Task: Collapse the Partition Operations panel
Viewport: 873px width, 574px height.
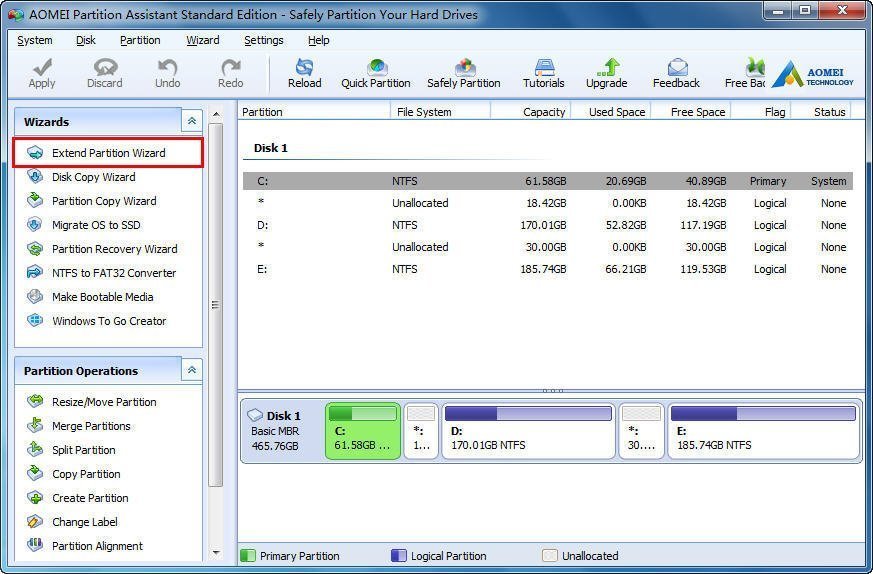Action: (x=192, y=370)
